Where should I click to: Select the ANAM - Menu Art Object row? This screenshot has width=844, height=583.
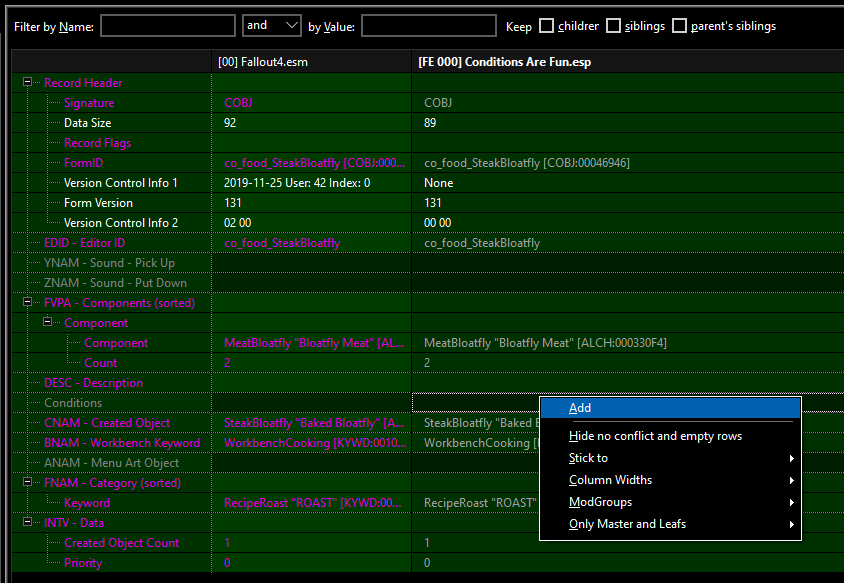111,462
